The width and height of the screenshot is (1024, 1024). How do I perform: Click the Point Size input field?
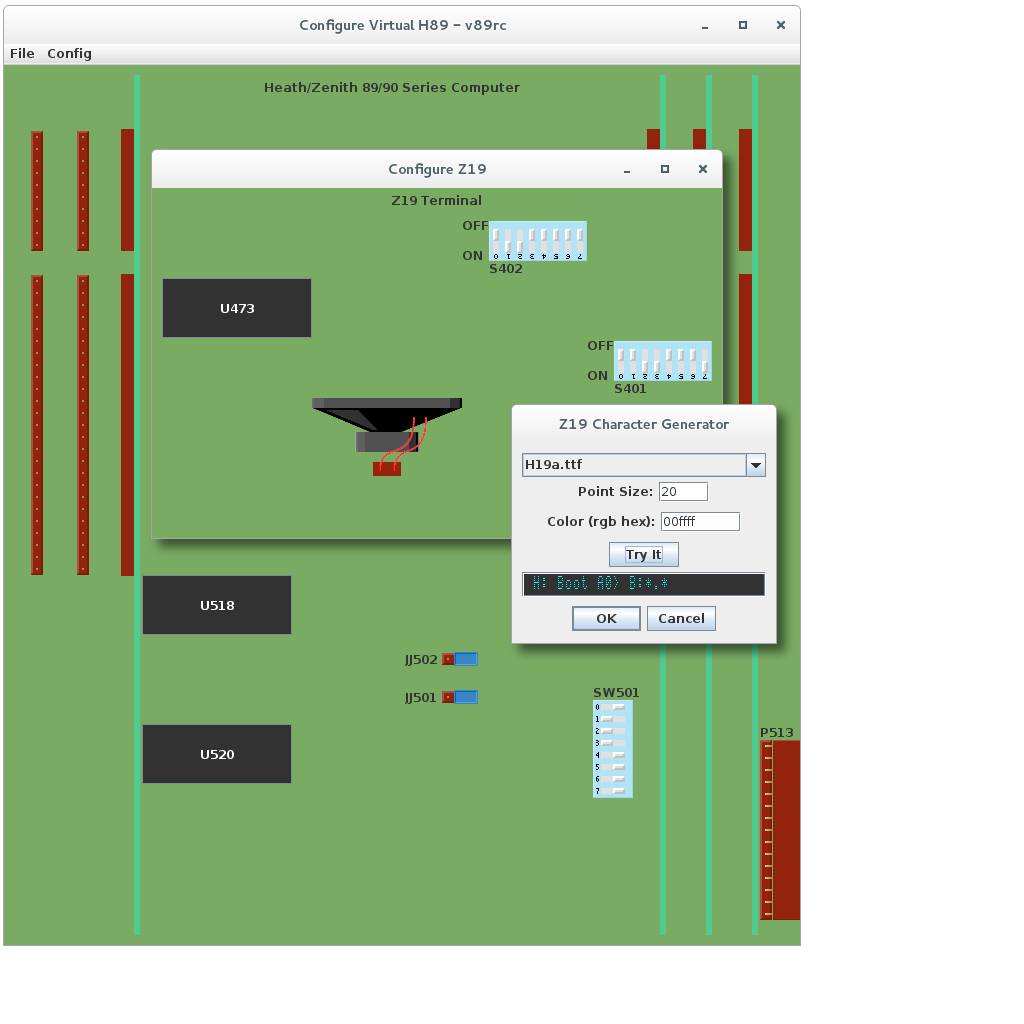[683, 491]
